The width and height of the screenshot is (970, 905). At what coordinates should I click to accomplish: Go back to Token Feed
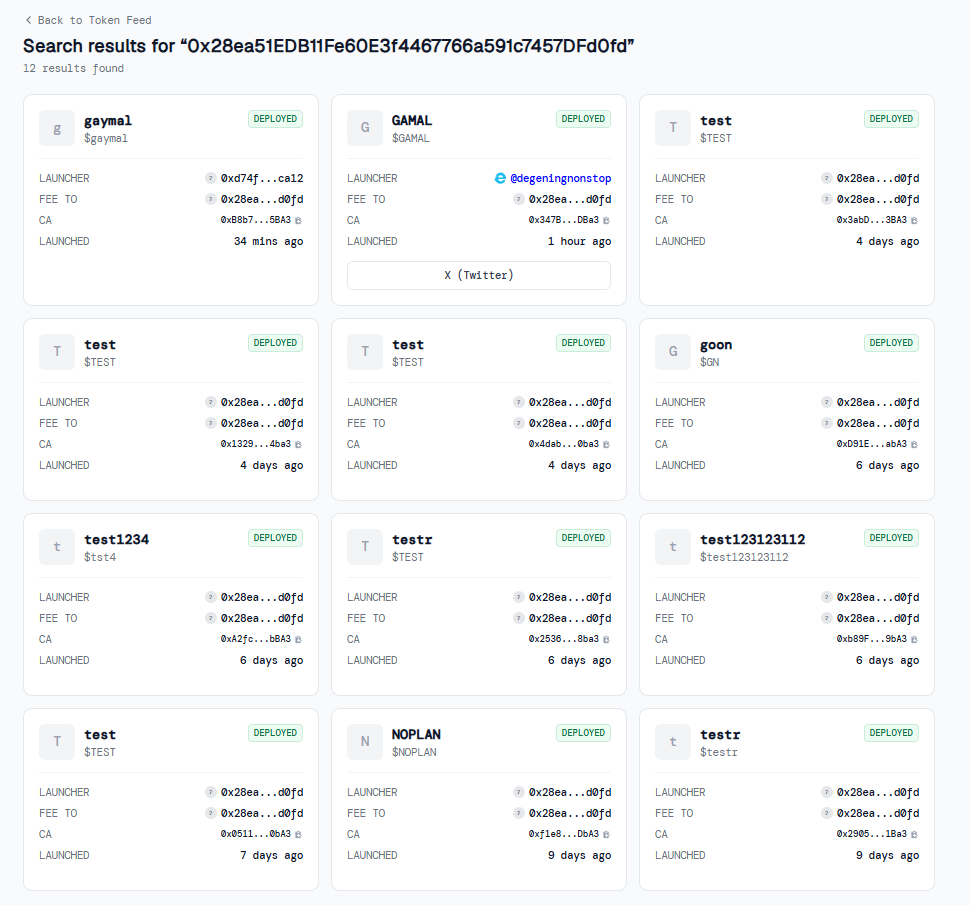click(88, 20)
